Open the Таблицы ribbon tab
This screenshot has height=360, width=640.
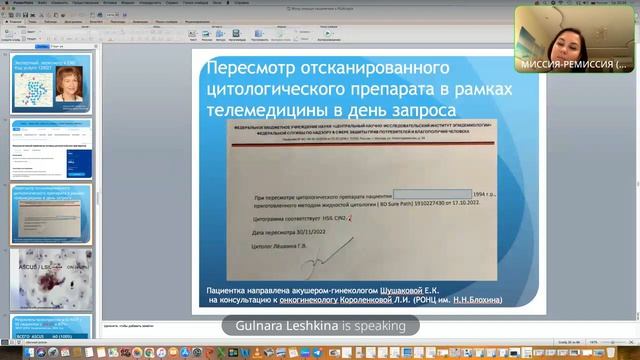(x=51, y=22)
